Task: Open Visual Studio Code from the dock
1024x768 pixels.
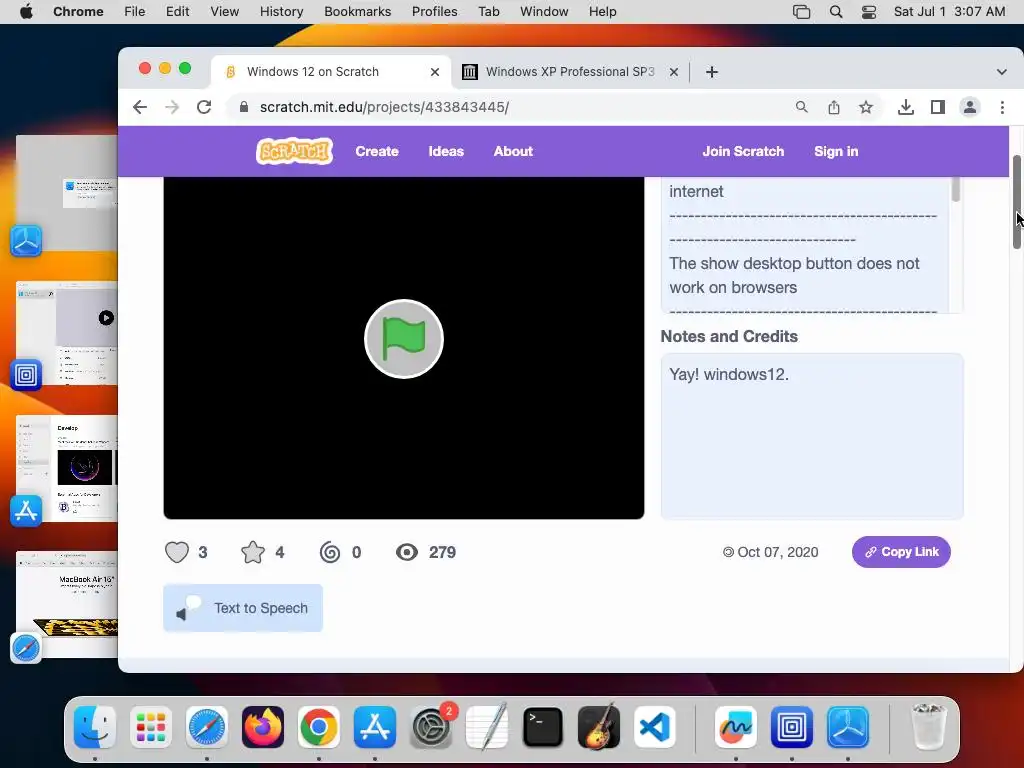Action: point(654,727)
